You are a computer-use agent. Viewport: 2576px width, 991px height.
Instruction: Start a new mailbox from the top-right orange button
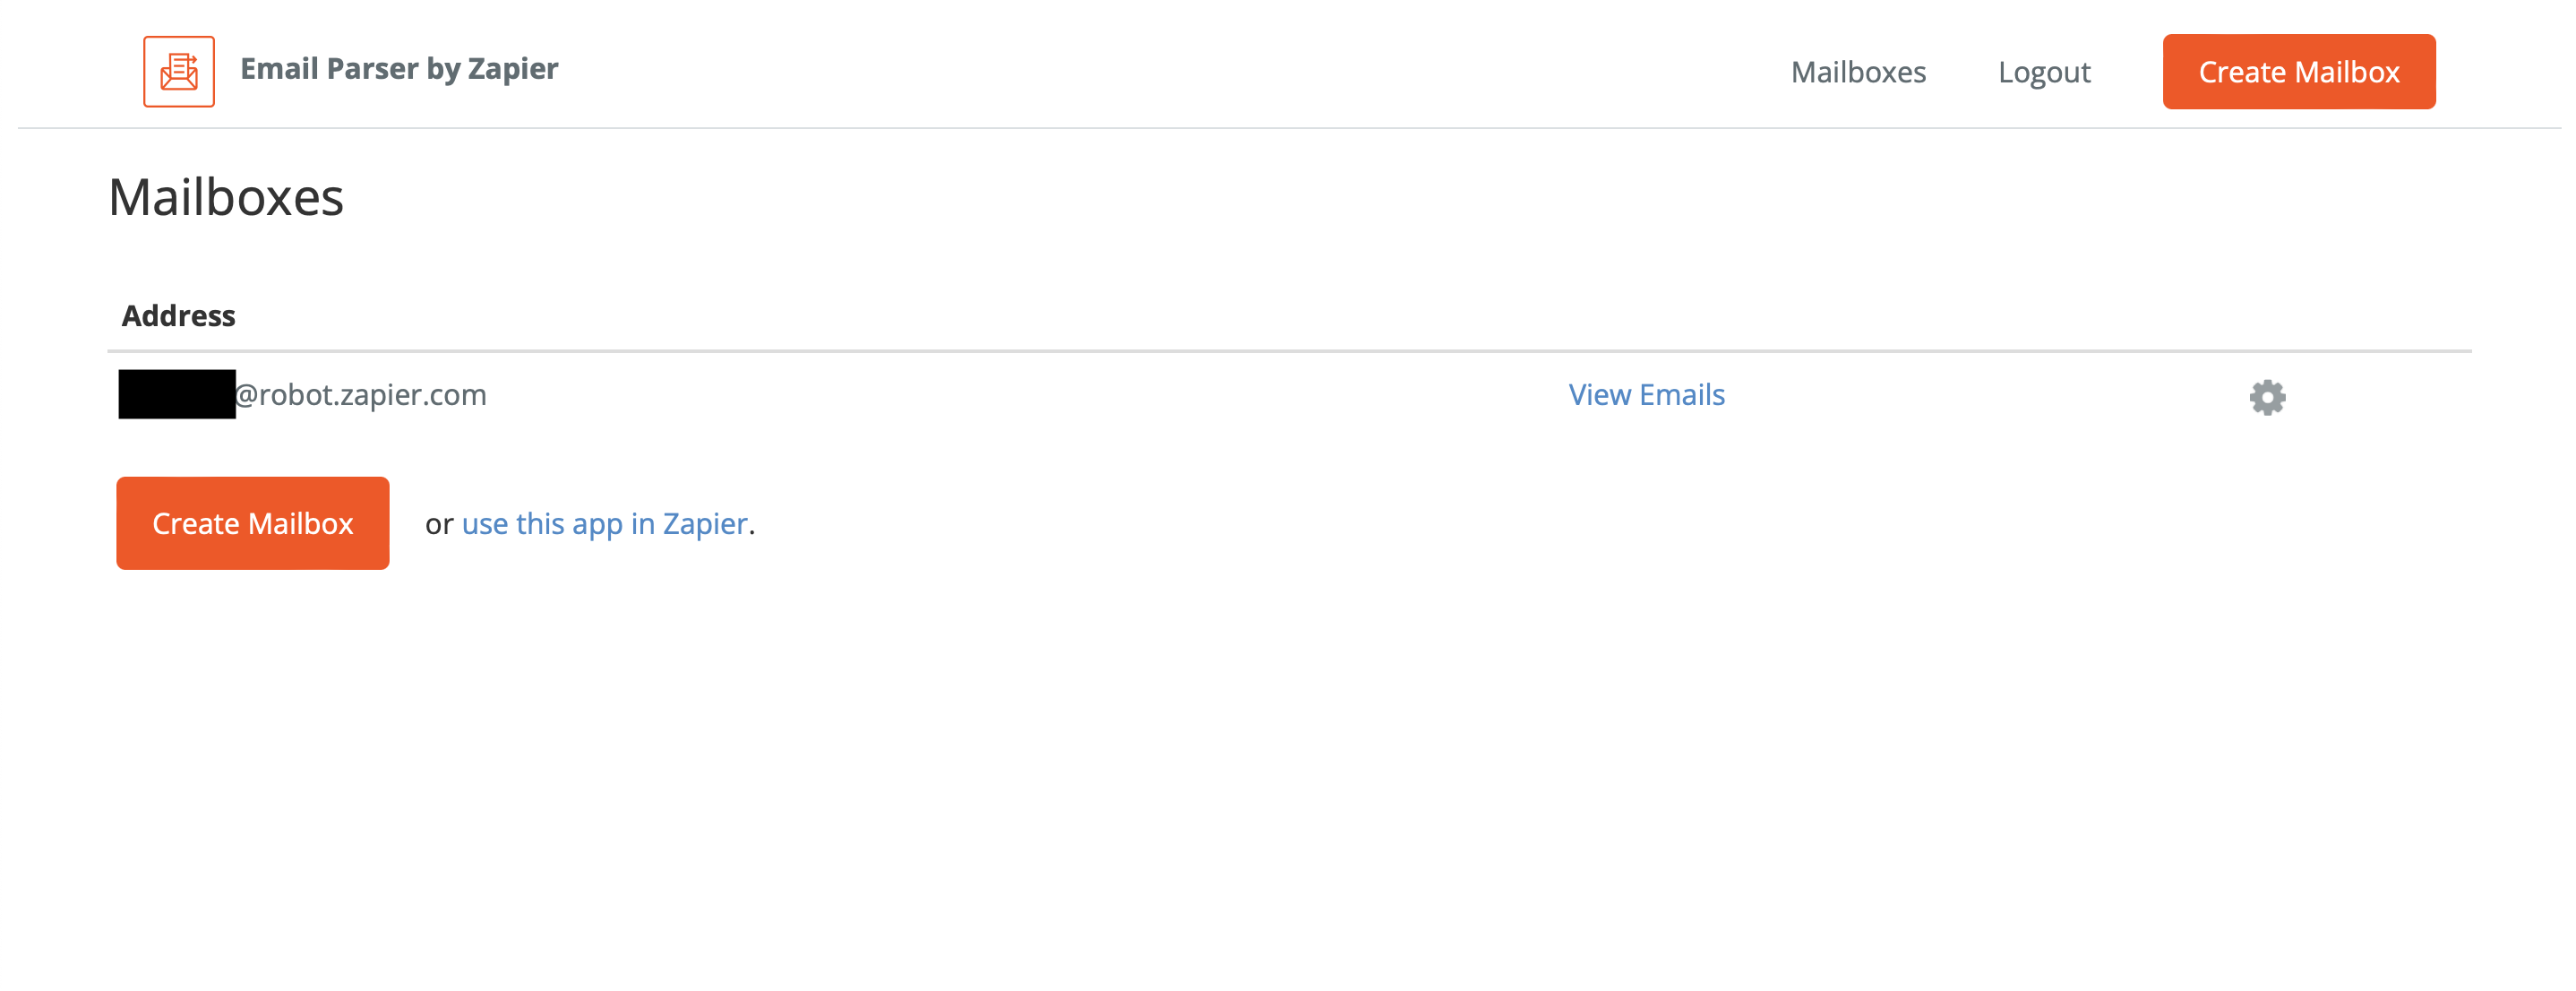click(2299, 72)
